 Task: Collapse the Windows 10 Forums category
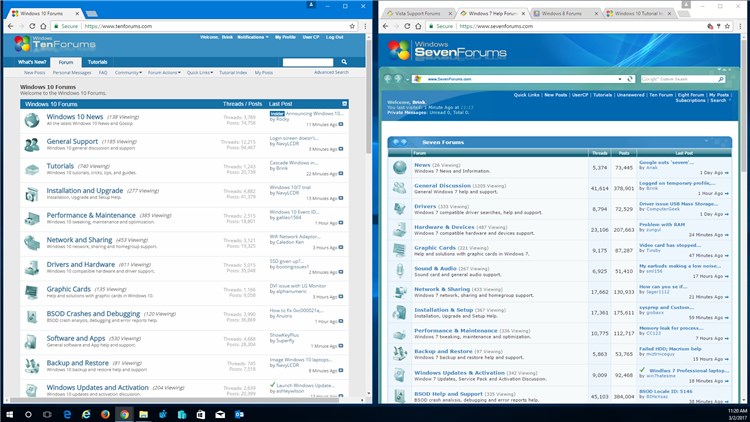[344, 104]
